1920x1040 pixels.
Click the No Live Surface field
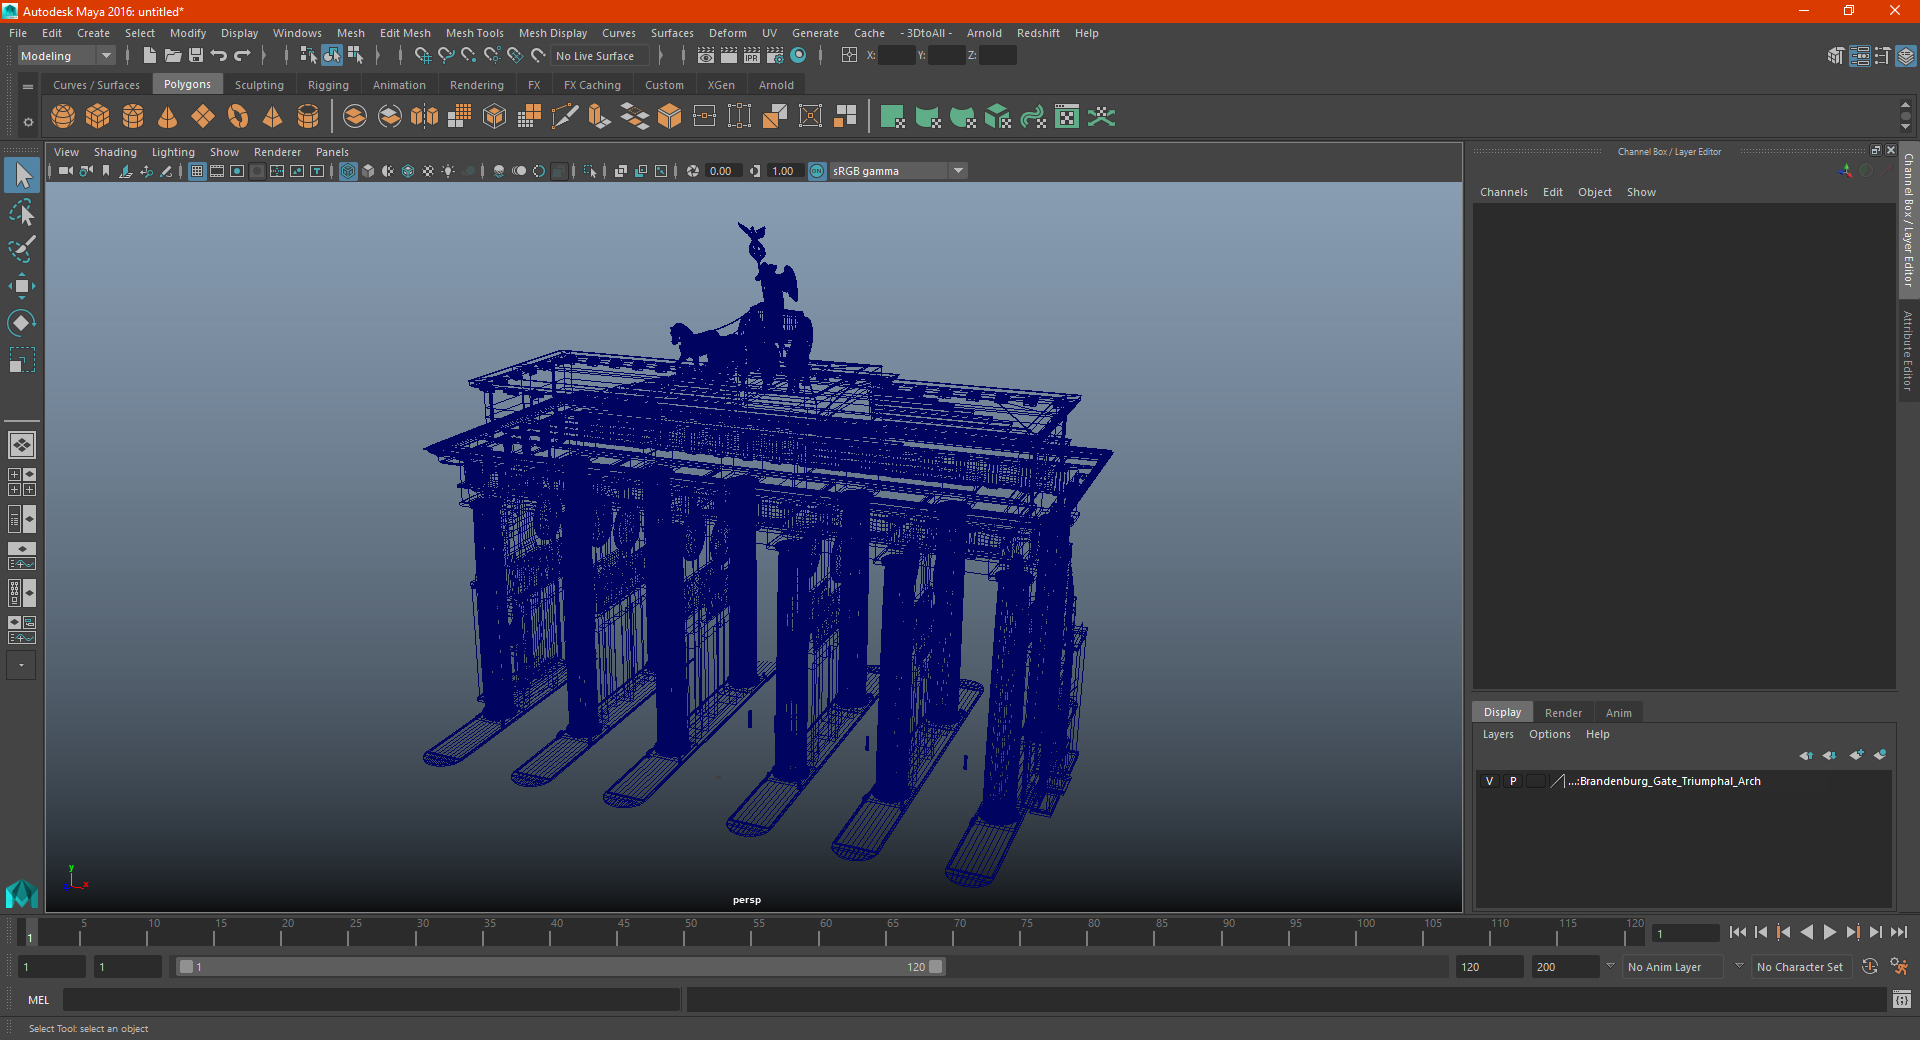(x=600, y=56)
